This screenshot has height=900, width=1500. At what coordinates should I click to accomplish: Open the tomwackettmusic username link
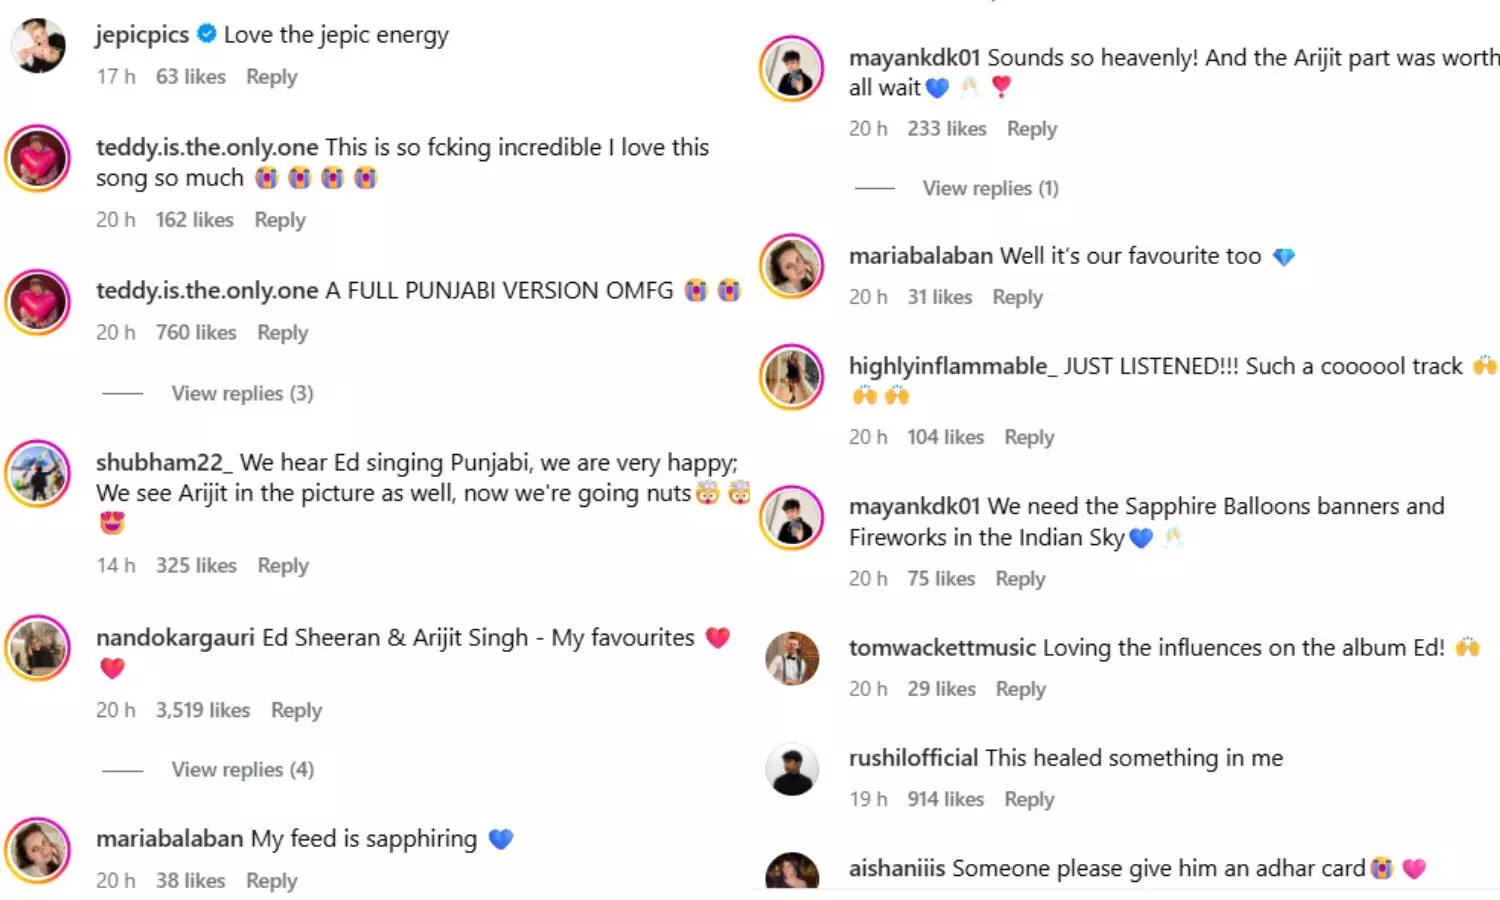click(942, 648)
